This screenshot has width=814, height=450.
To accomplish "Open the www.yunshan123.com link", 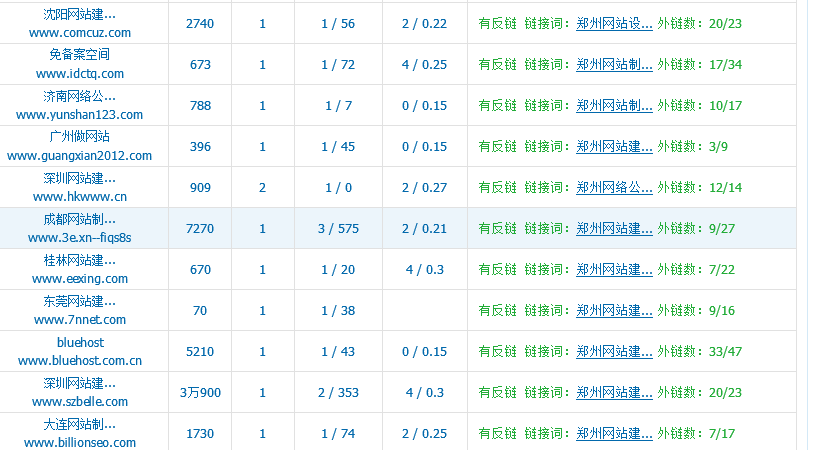I will point(80,114).
